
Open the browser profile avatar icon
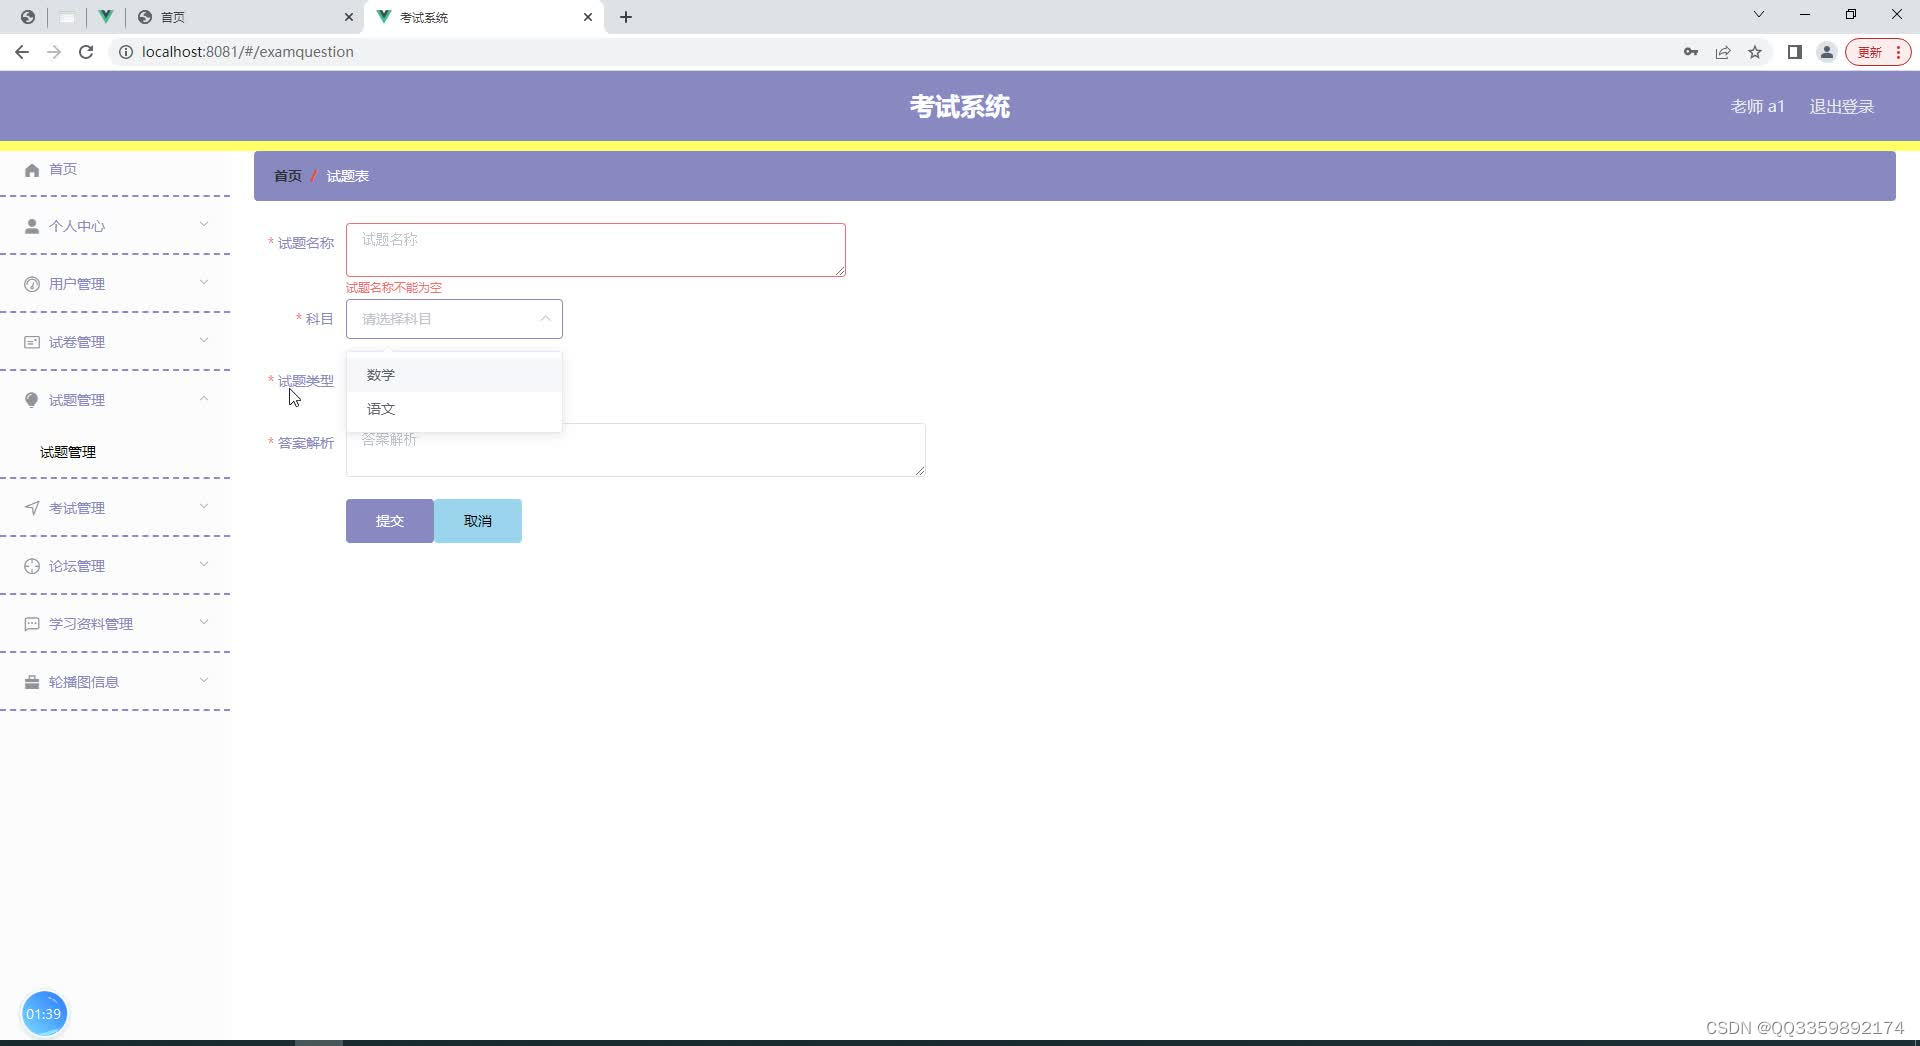[x=1827, y=52]
